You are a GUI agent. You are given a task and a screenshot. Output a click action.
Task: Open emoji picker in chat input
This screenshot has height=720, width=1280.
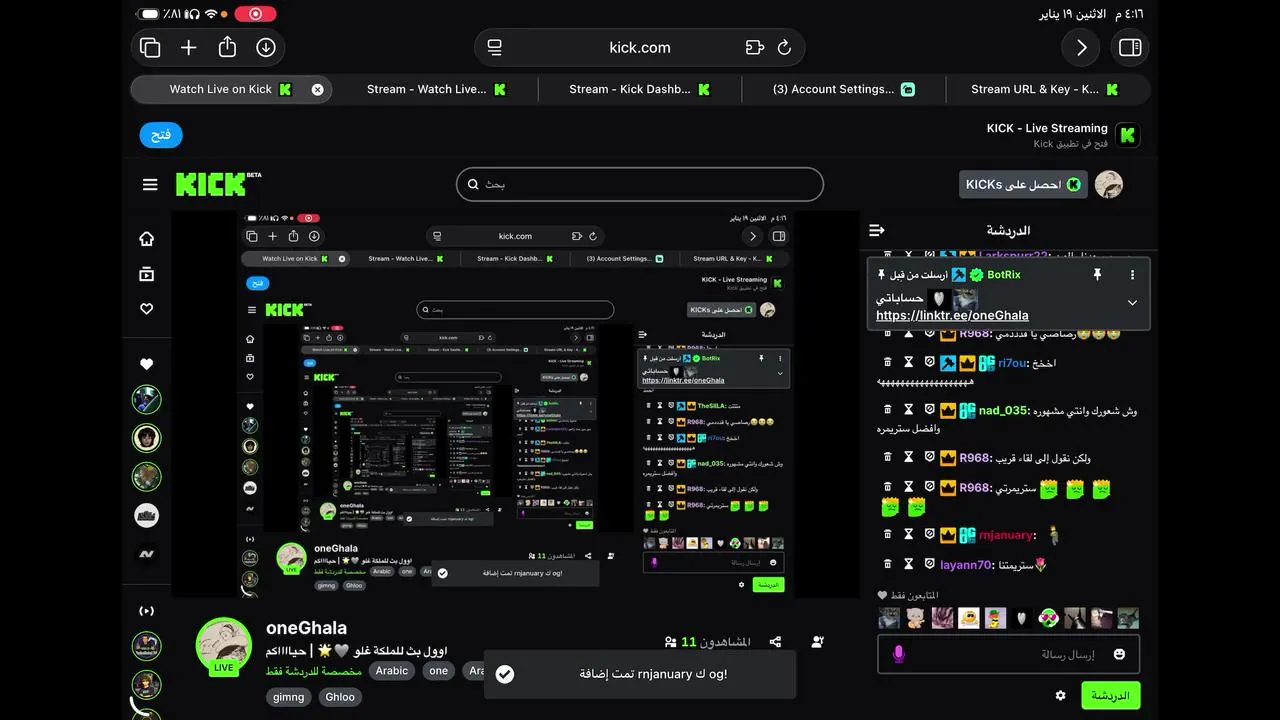1119,654
